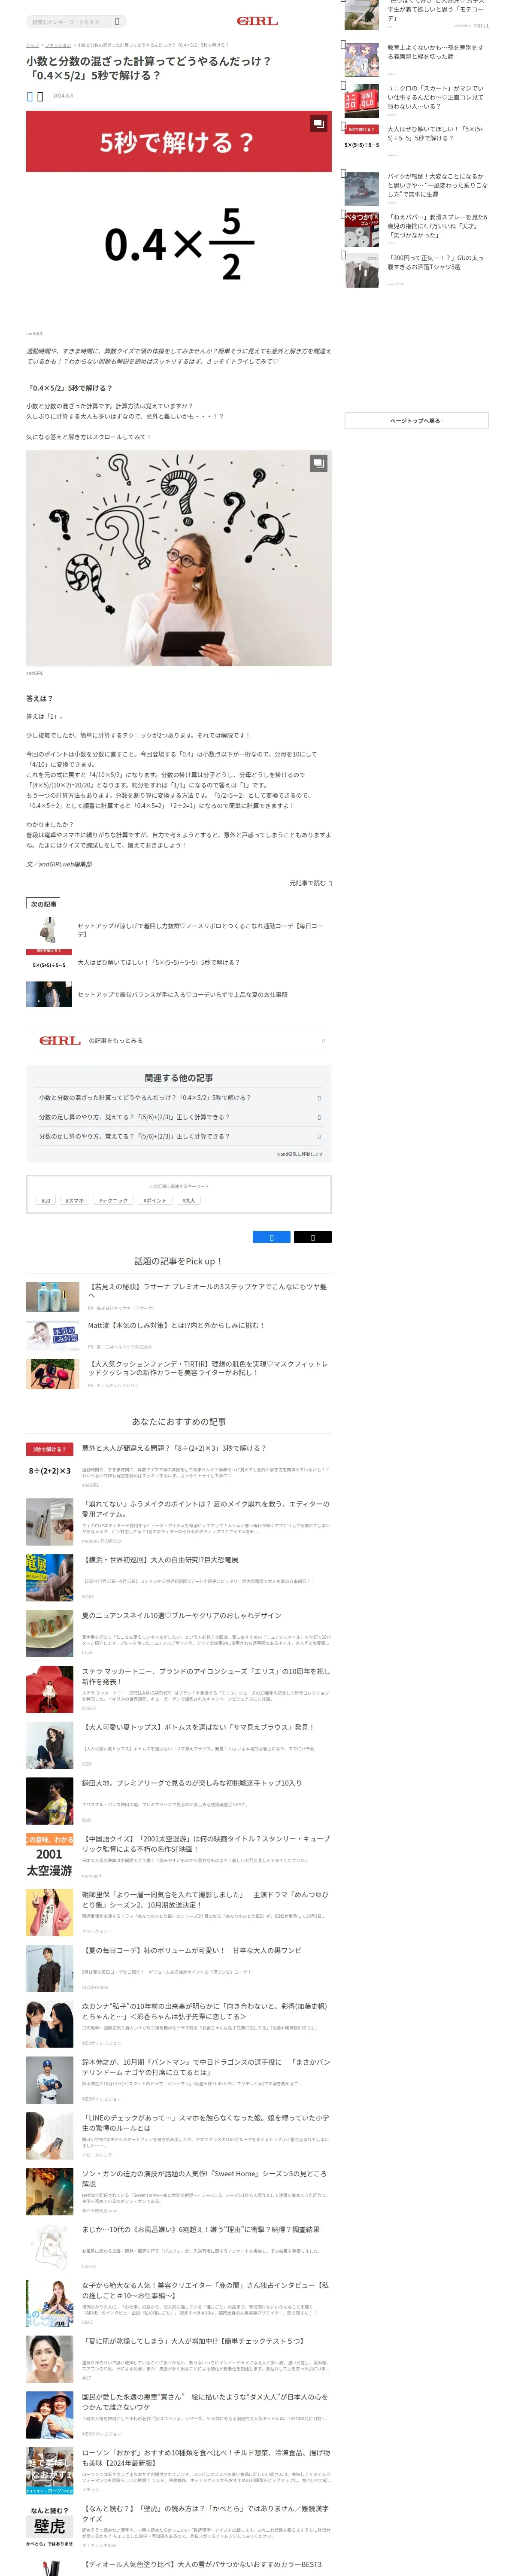
Task: Click 'GIRL の記事をもっとみる' row
Action: tap(179, 1041)
